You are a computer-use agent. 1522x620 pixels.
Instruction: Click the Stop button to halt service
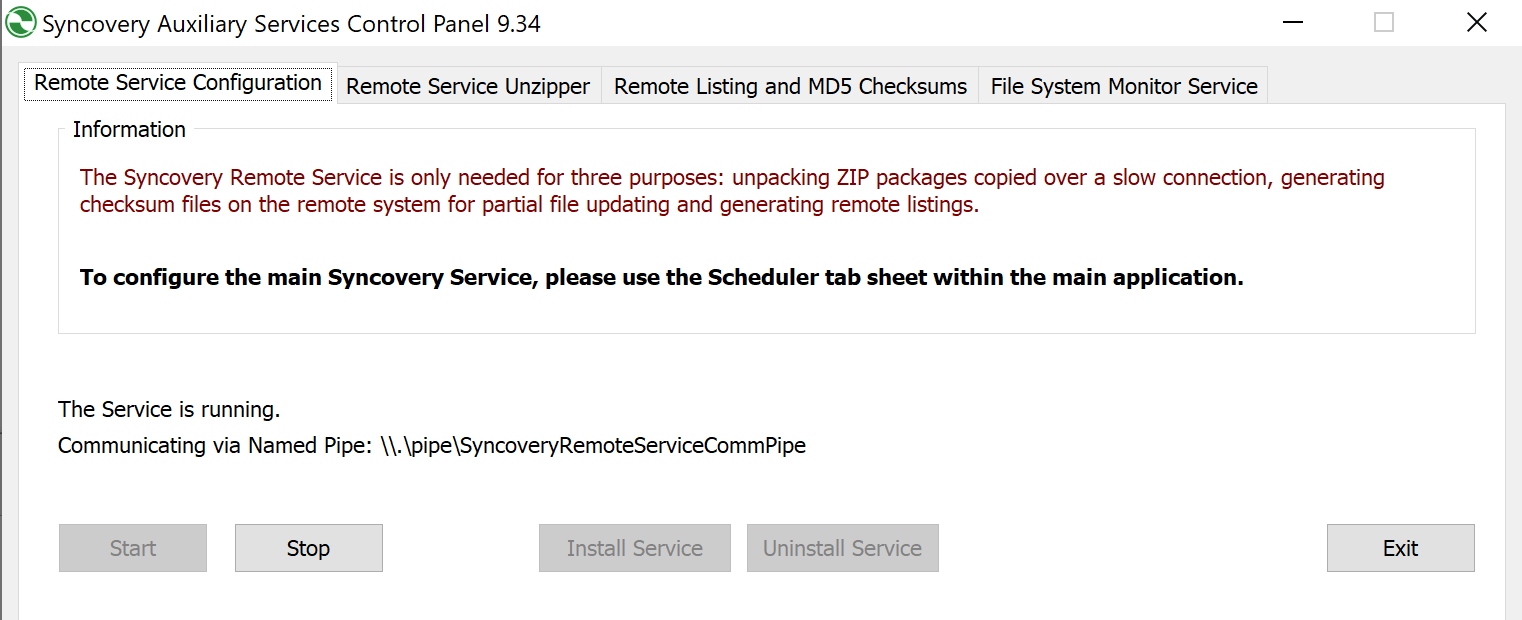pos(308,548)
